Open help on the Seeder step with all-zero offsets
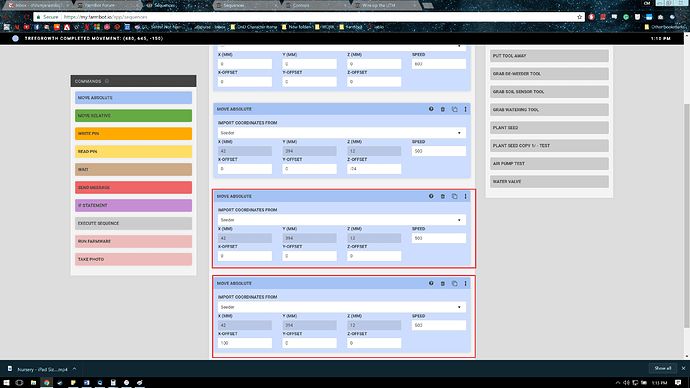Screen dimensions: 690x388 [431, 196]
